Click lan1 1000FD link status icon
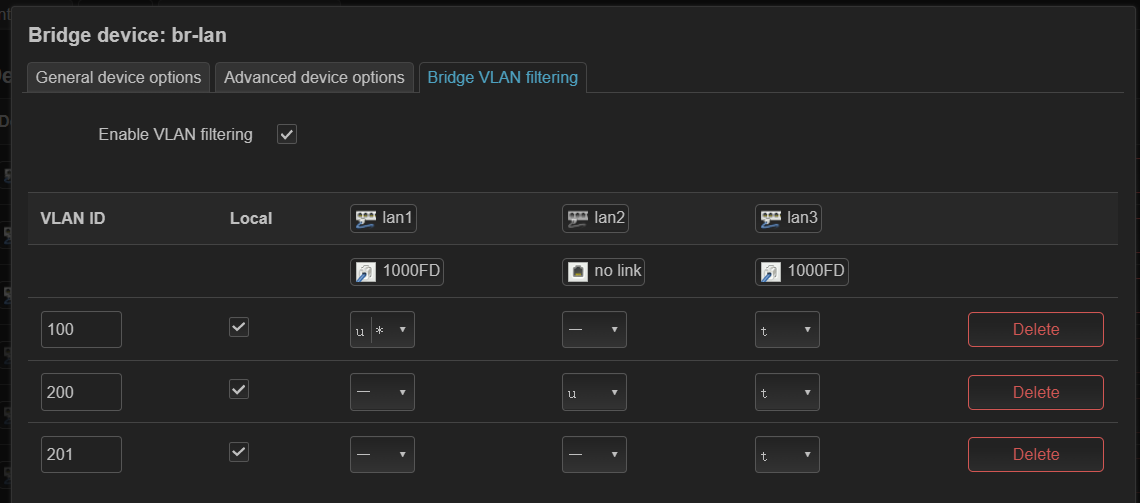The image size is (1140, 503). 367,272
